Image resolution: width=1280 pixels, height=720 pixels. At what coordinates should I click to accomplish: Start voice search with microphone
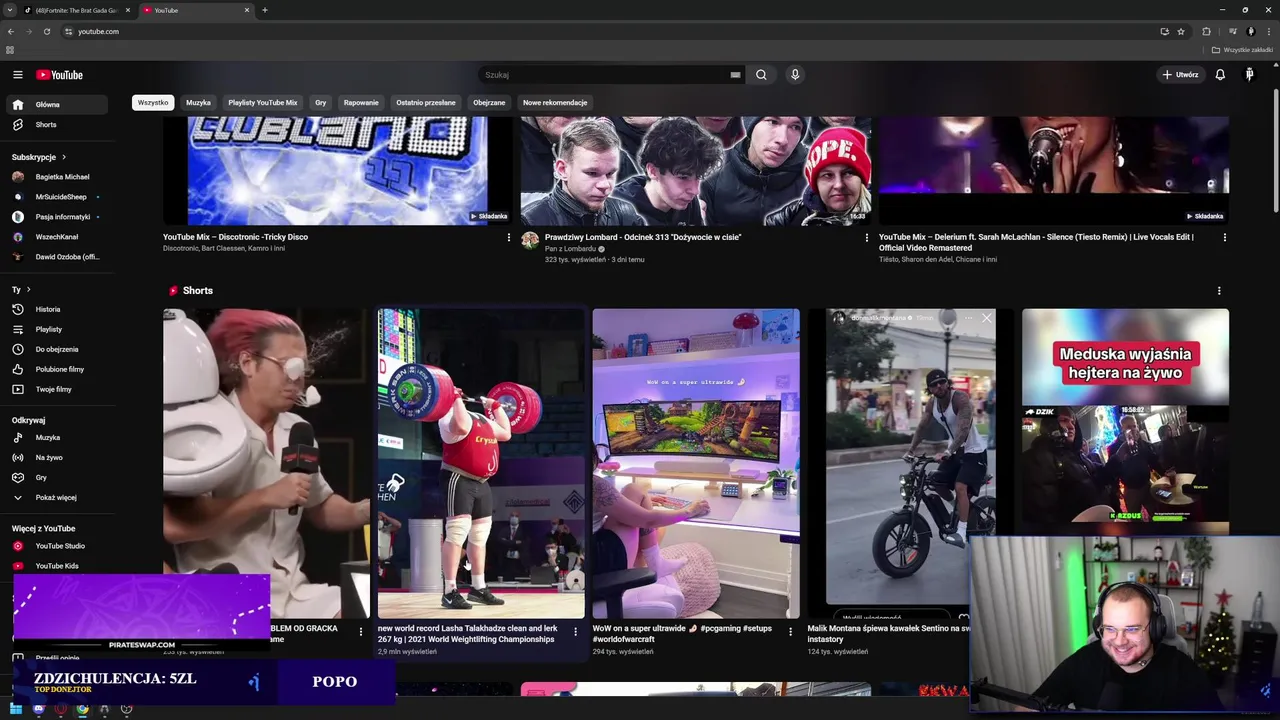click(795, 75)
